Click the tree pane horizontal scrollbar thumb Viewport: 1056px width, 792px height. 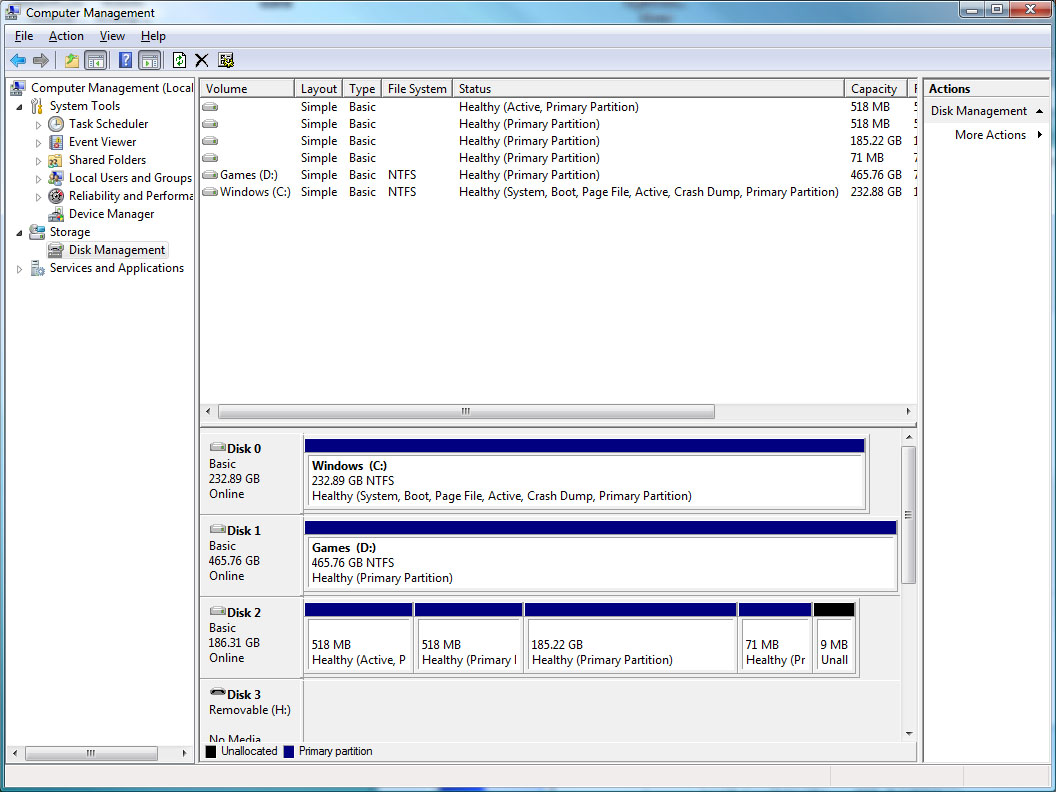pyautogui.click(x=91, y=753)
